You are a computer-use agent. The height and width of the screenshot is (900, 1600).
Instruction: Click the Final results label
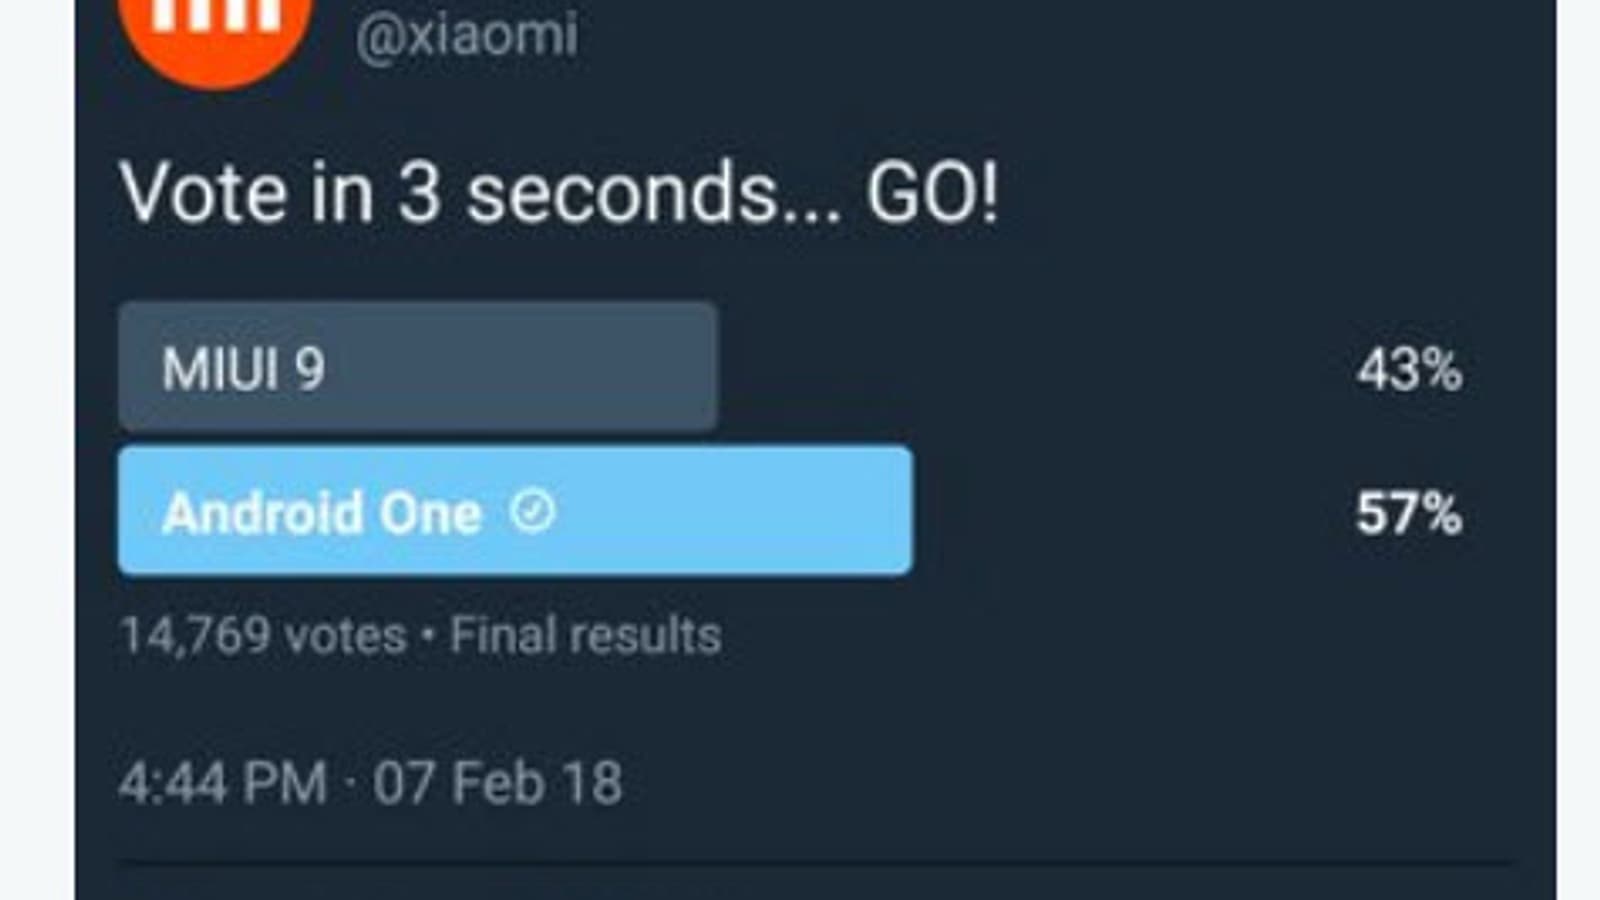click(x=586, y=635)
